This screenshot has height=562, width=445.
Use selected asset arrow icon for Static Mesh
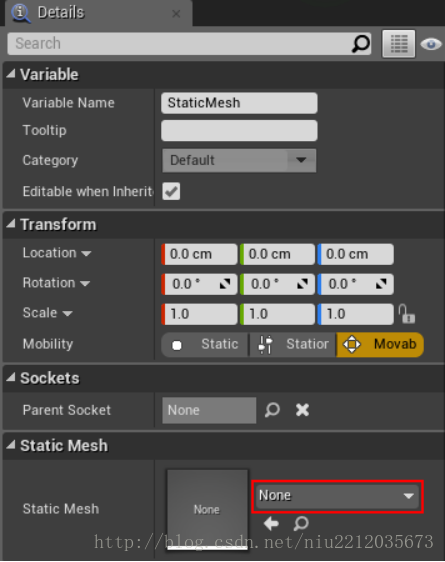[271, 524]
